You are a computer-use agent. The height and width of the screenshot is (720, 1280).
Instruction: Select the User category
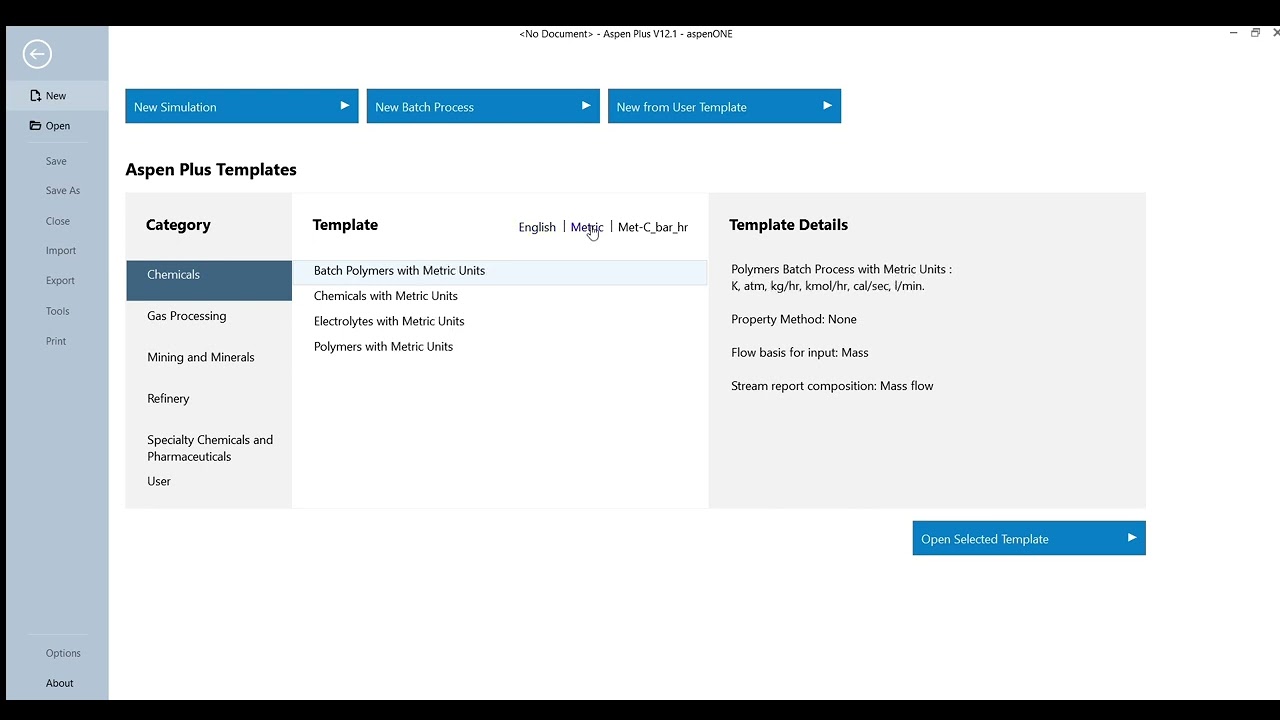(x=159, y=481)
